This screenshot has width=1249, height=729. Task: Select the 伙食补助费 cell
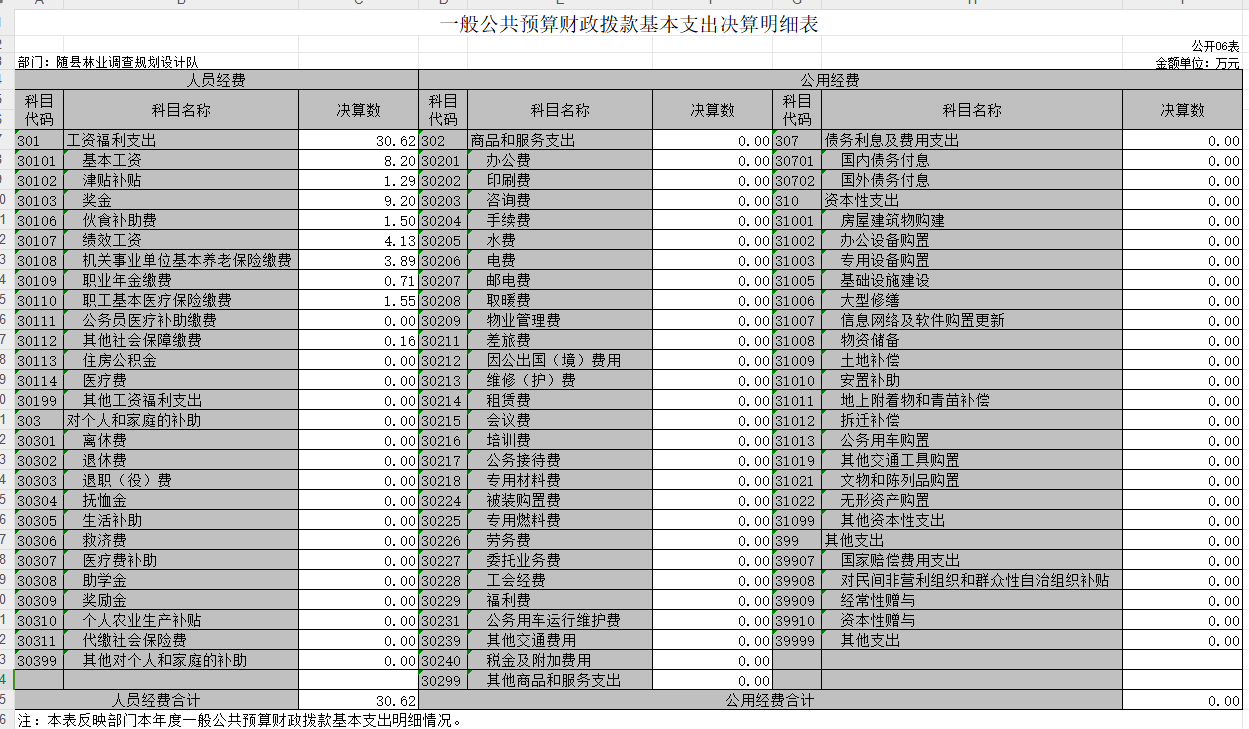pyautogui.click(x=181, y=220)
